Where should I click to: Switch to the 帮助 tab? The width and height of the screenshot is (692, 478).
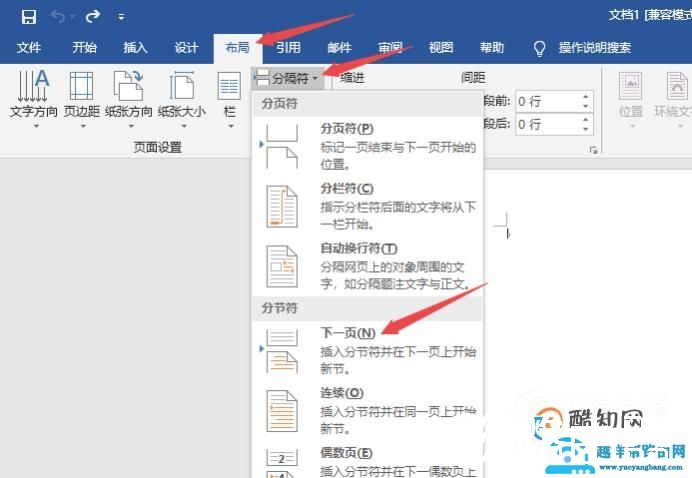[492, 47]
